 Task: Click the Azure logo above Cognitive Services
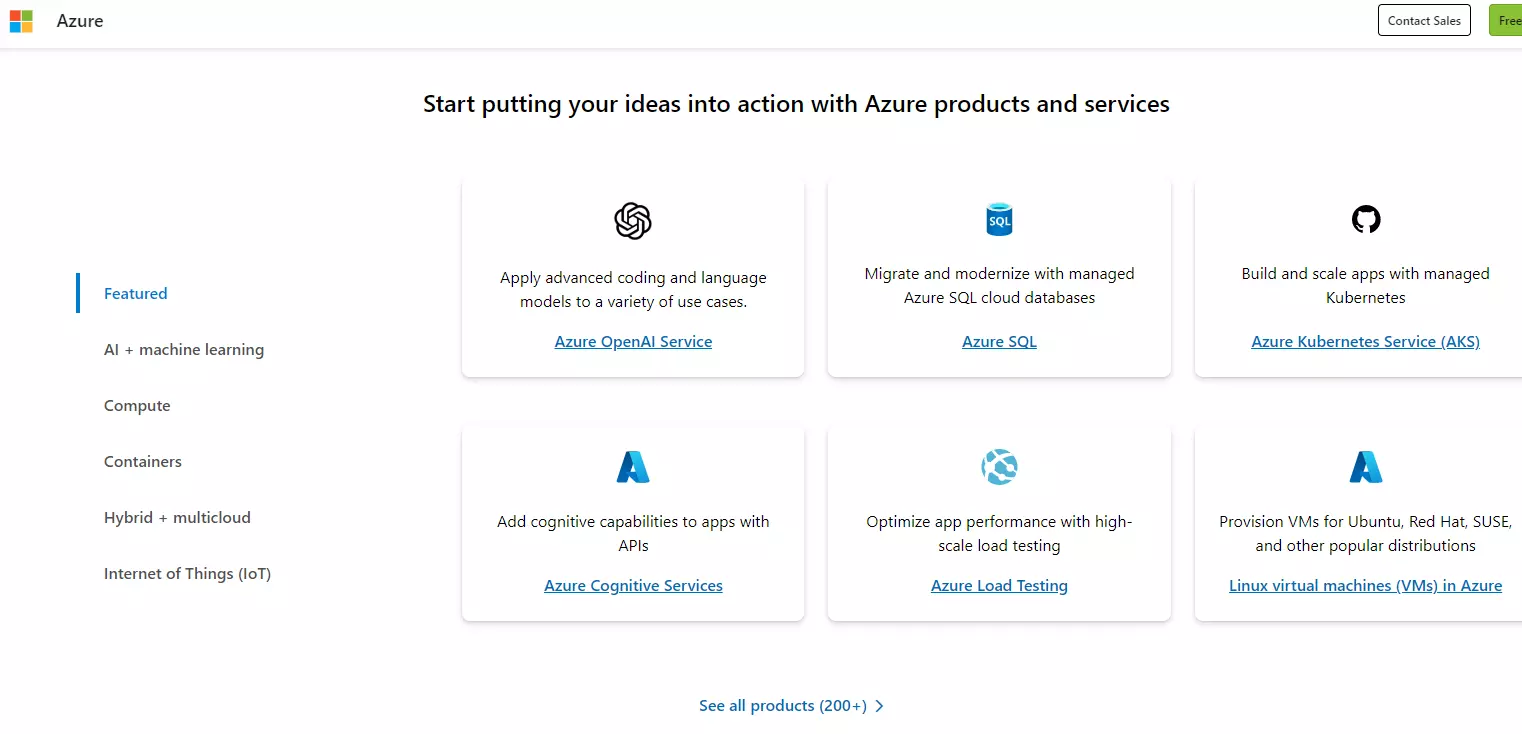pyautogui.click(x=633, y=467)
